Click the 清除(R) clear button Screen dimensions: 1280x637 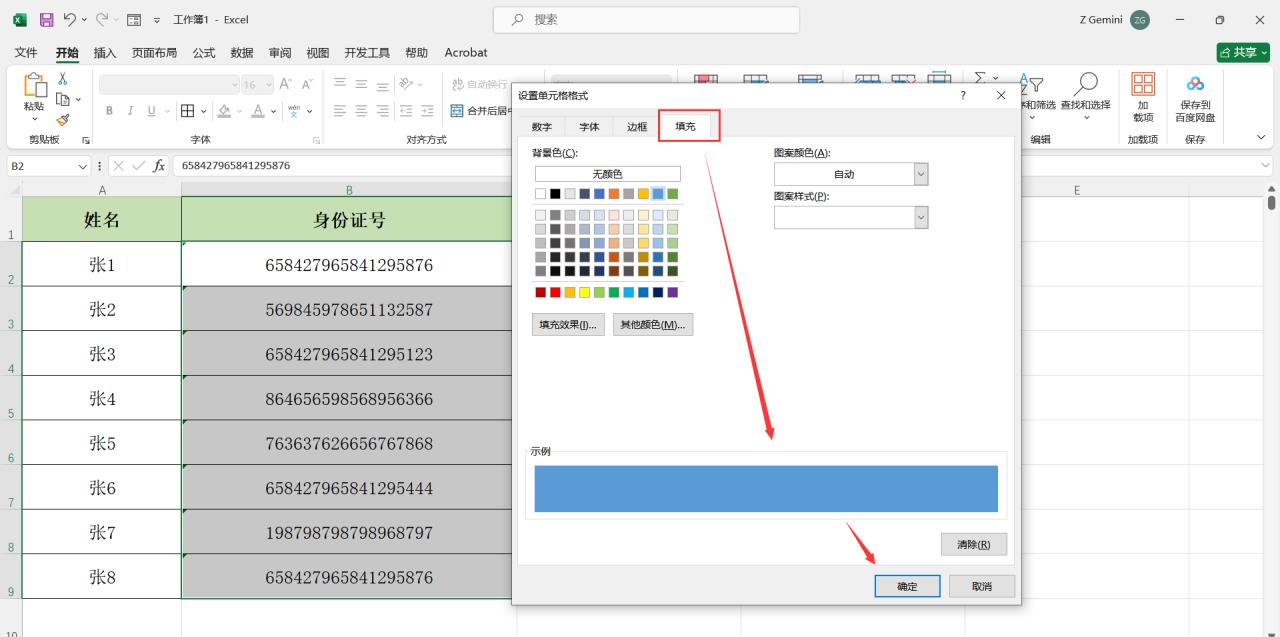coord(974,544)
